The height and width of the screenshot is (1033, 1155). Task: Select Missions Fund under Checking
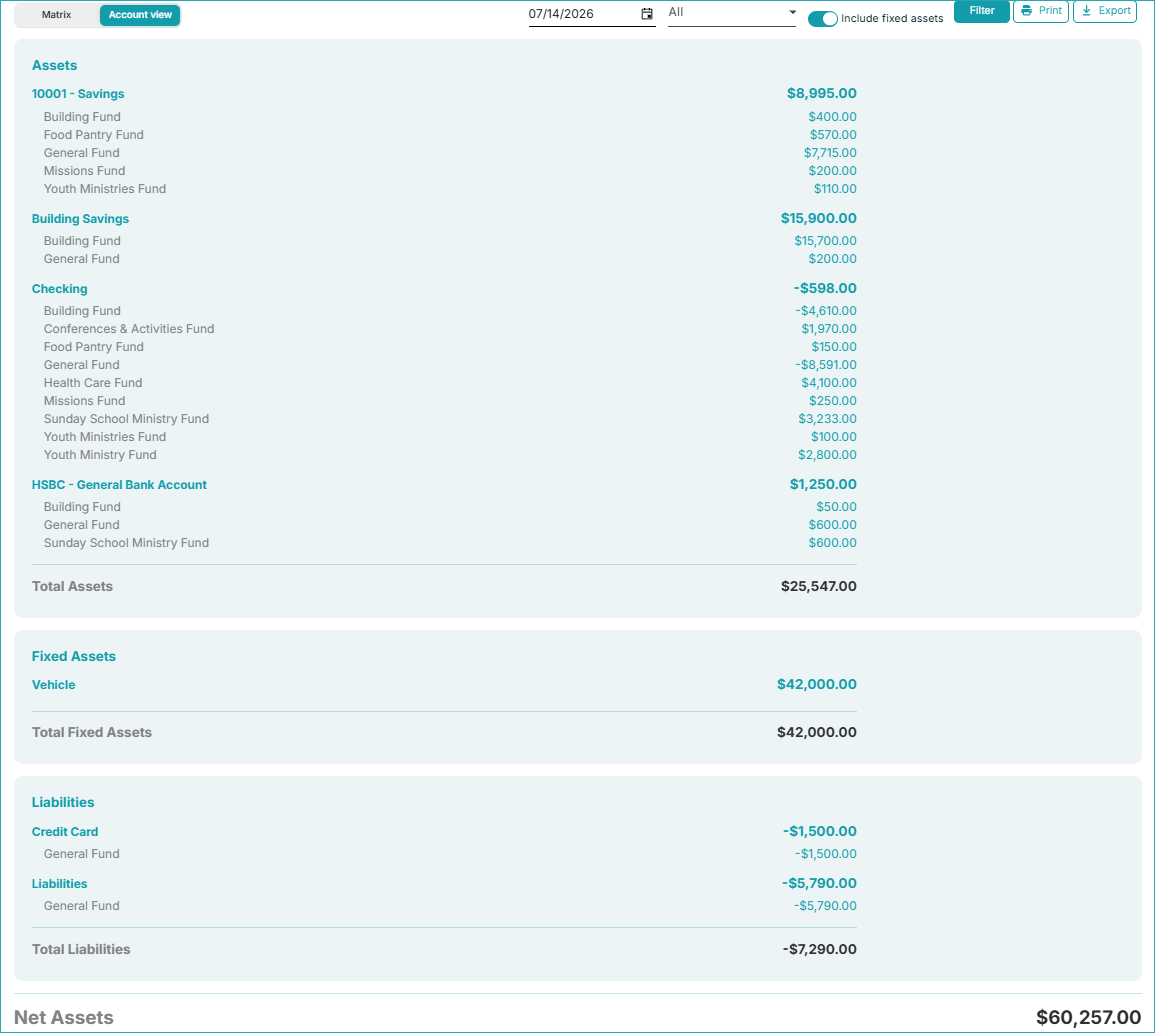pos(85,401)
